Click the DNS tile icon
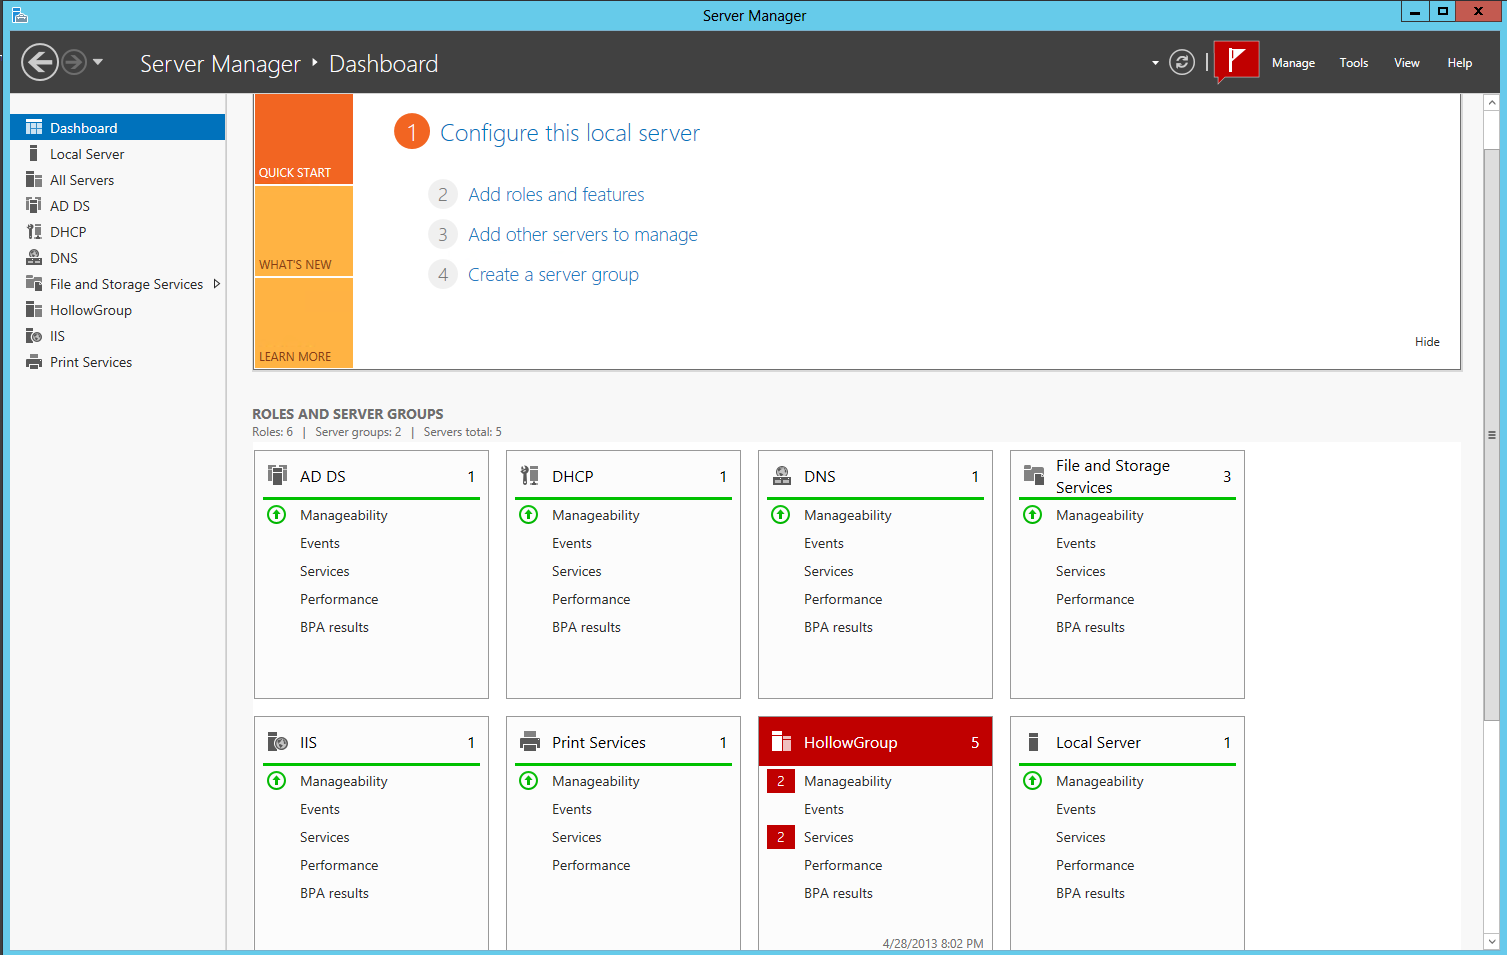The width and height of the screenshot is (1507, 955). 781,476
